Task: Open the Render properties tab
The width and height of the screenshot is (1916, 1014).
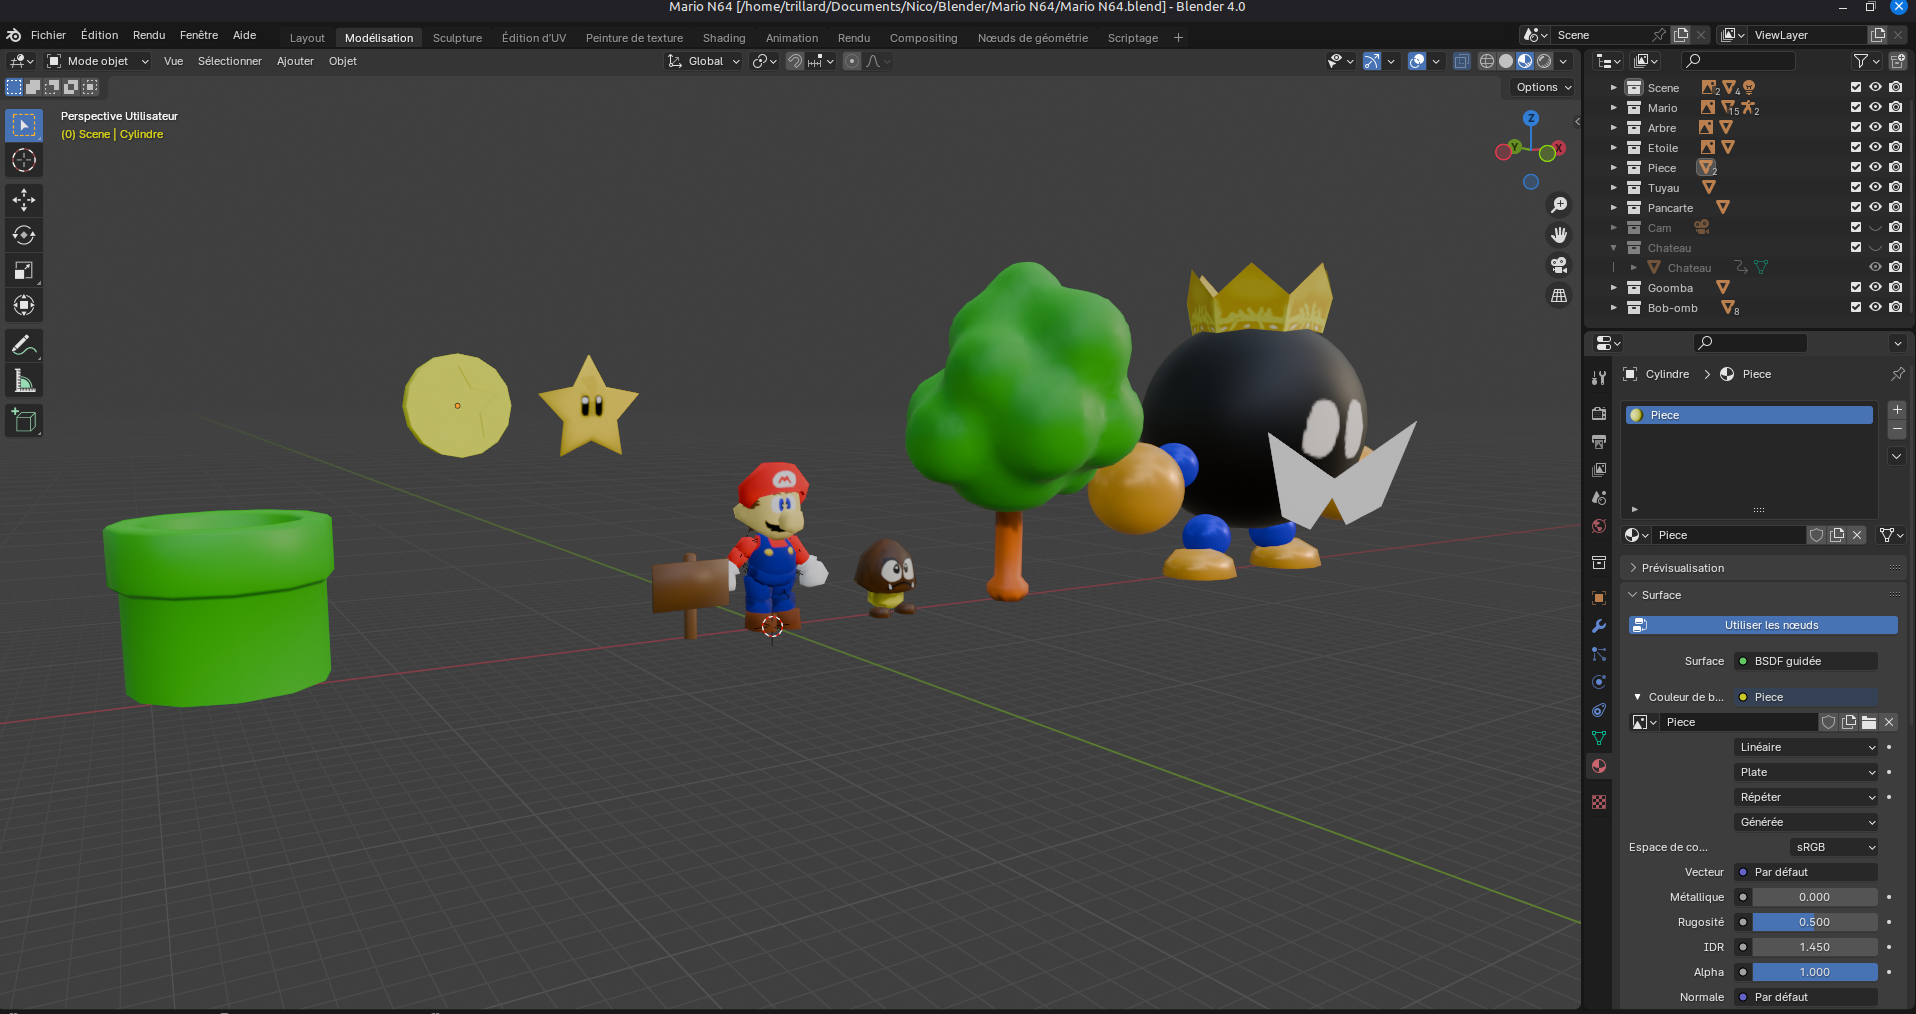Action: coord(1599,414)
